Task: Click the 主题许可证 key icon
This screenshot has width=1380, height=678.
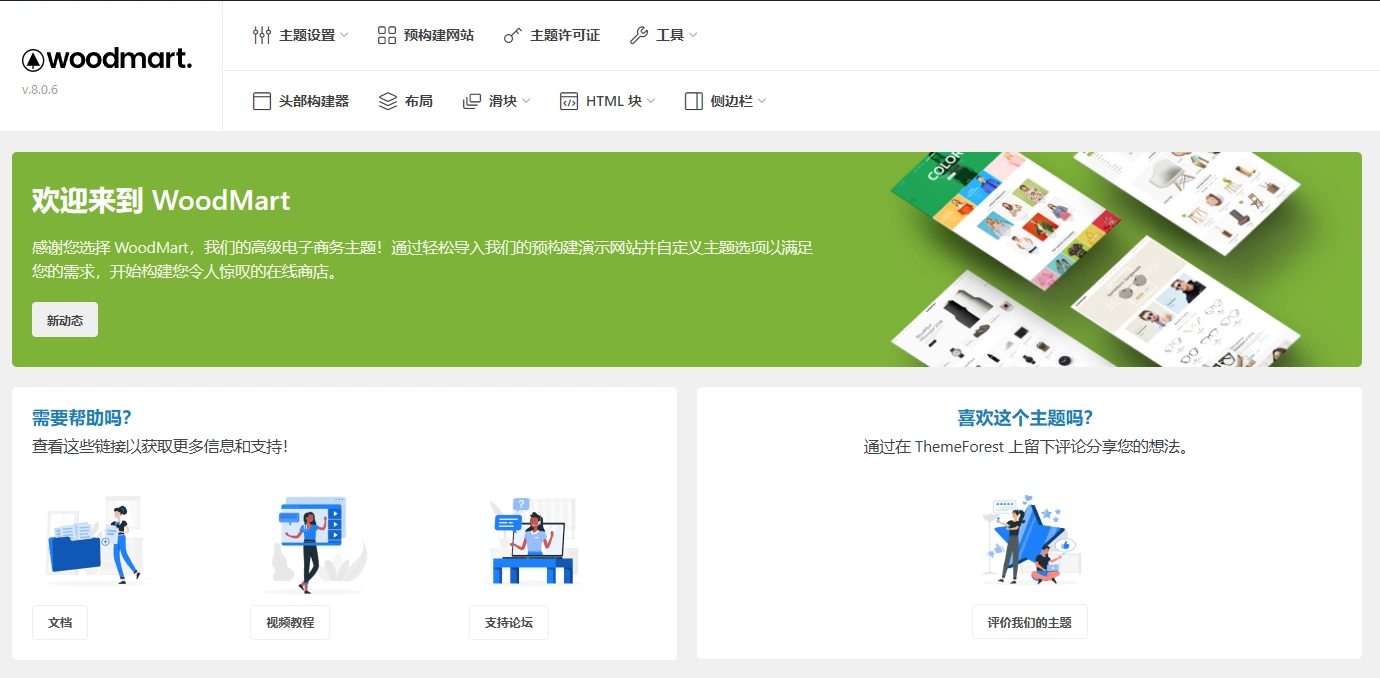Action: (513, 34)
